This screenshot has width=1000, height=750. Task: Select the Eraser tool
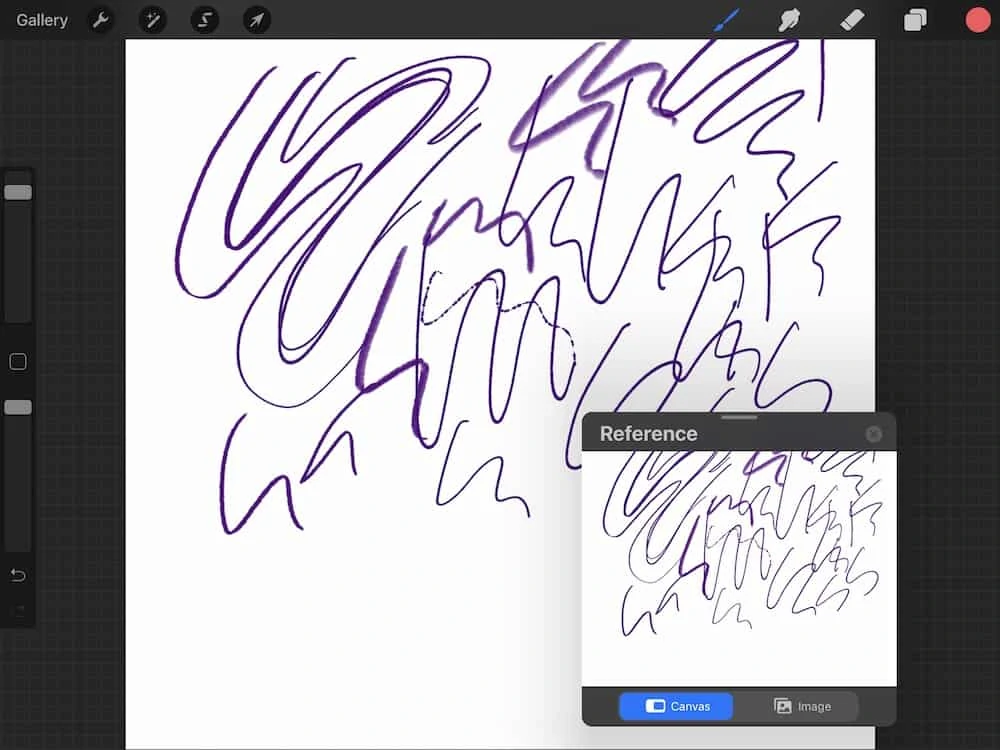(852, 20)
